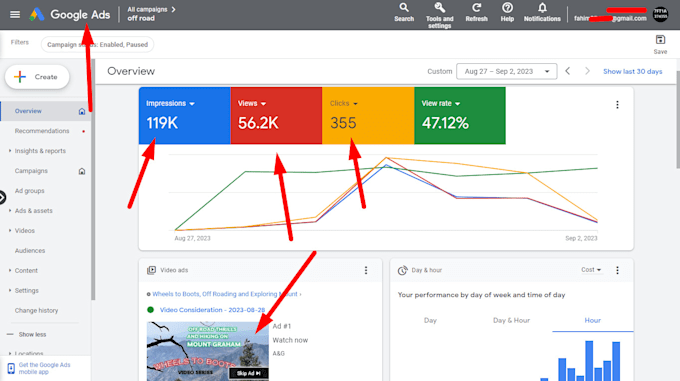The height and width of the screenshot is (381, 680).
Task: Open Ad groups page
Action: (x=29, y=191)
